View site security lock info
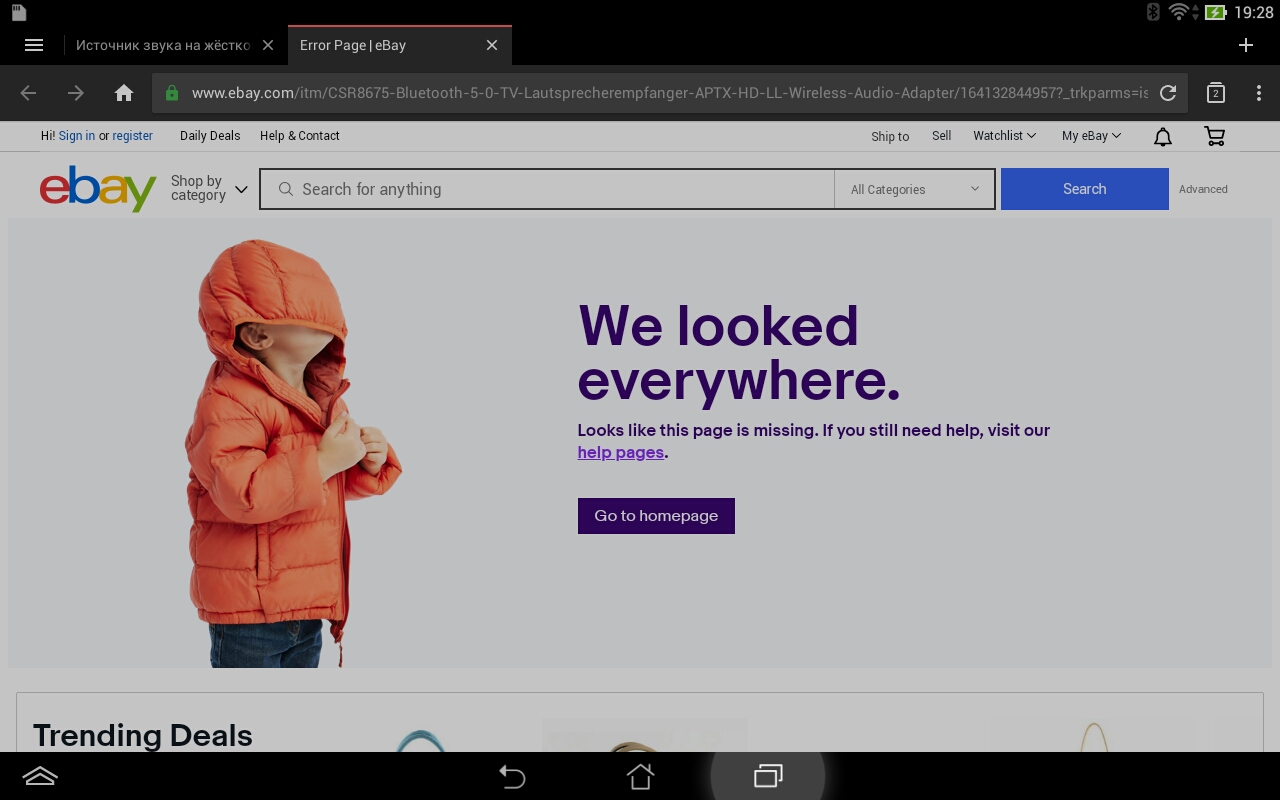The height and width of the screenshot is (800, 1280). pyautogui.click(x=172, y=93)
